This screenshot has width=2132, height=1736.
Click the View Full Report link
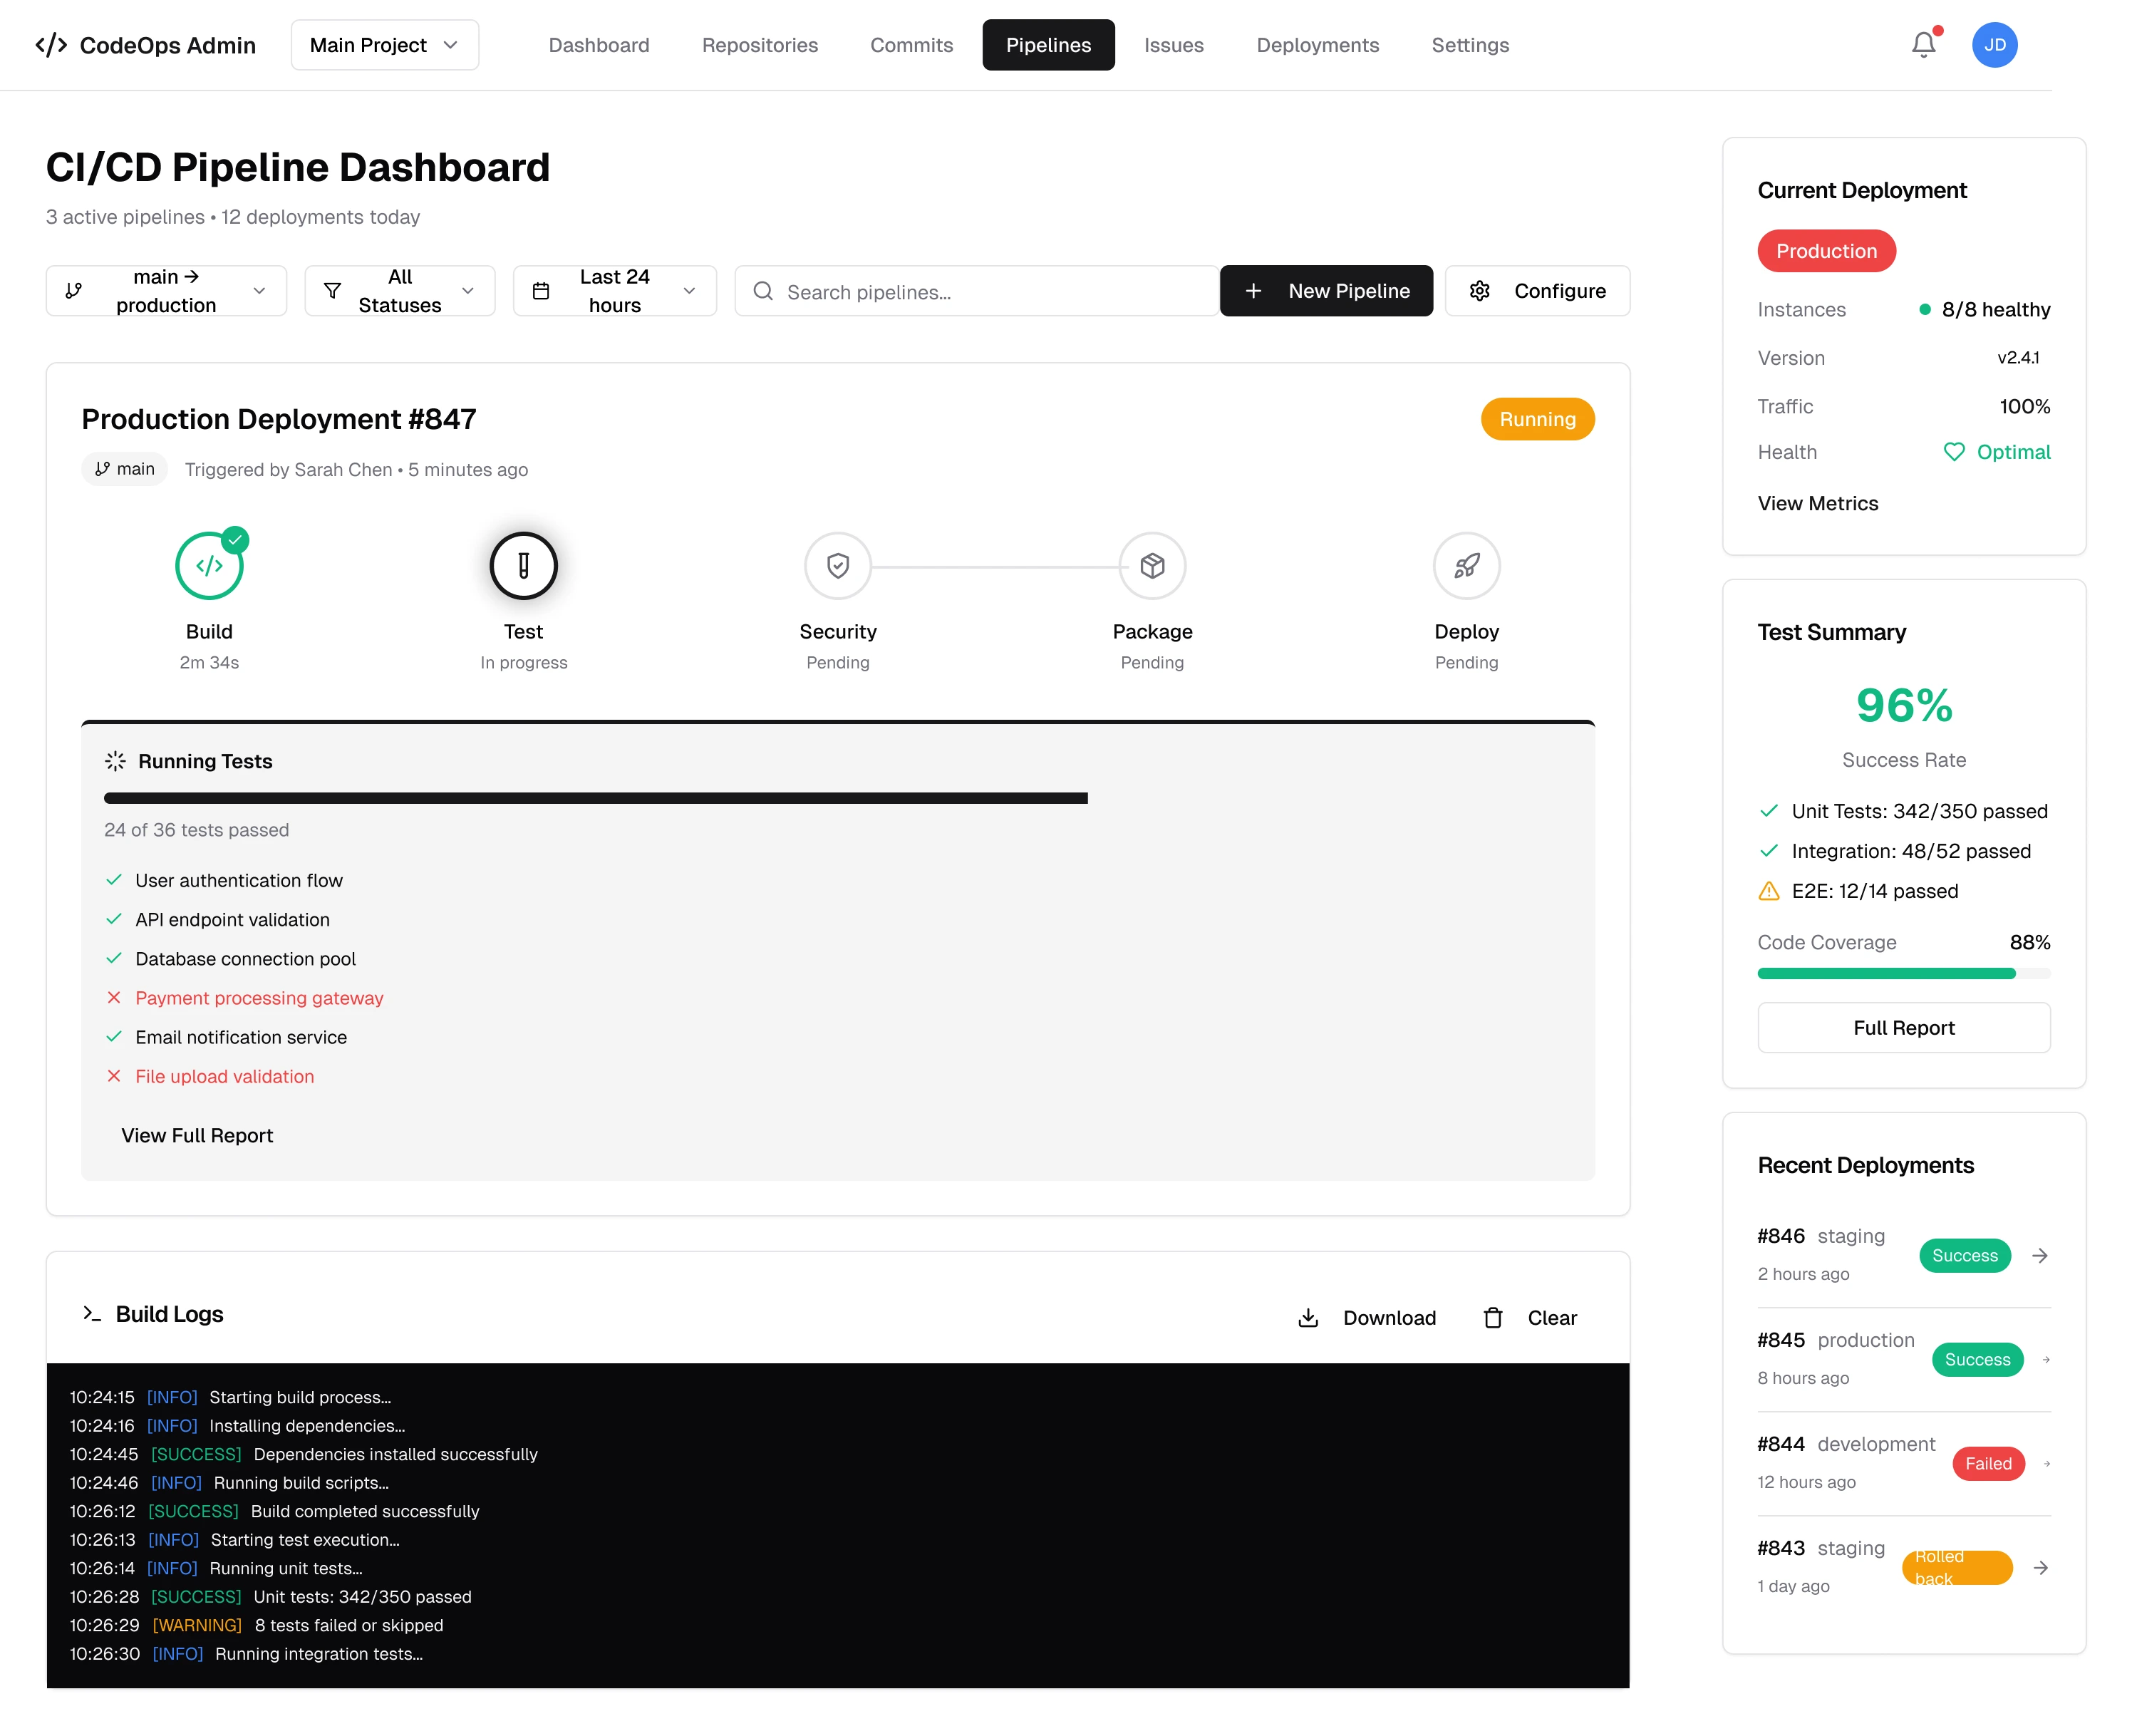(197, 1135)
